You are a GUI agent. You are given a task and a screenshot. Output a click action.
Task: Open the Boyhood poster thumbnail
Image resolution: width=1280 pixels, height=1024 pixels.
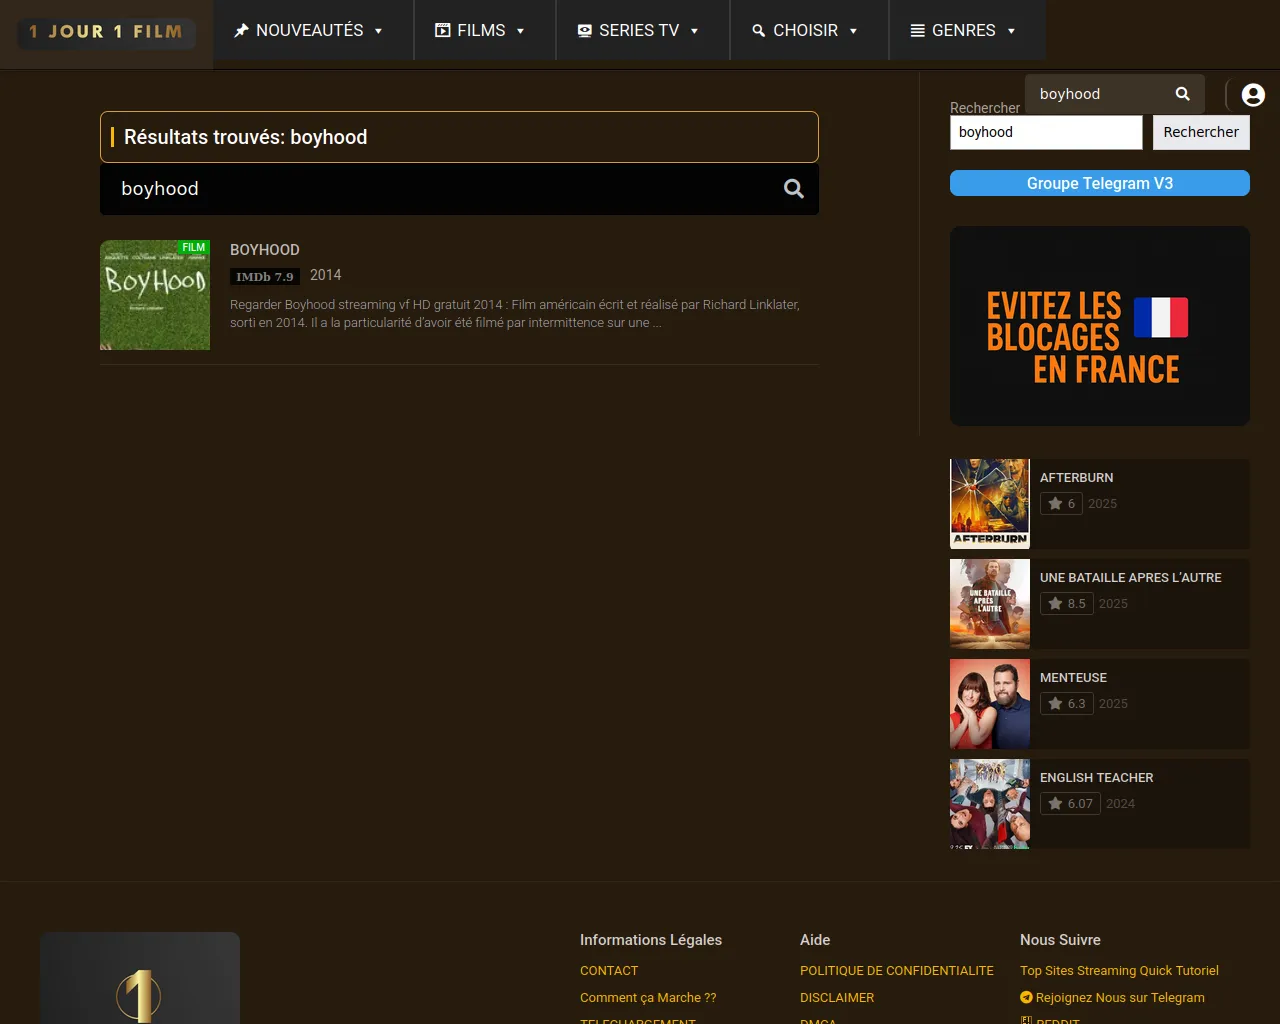[x=155, y=295]
